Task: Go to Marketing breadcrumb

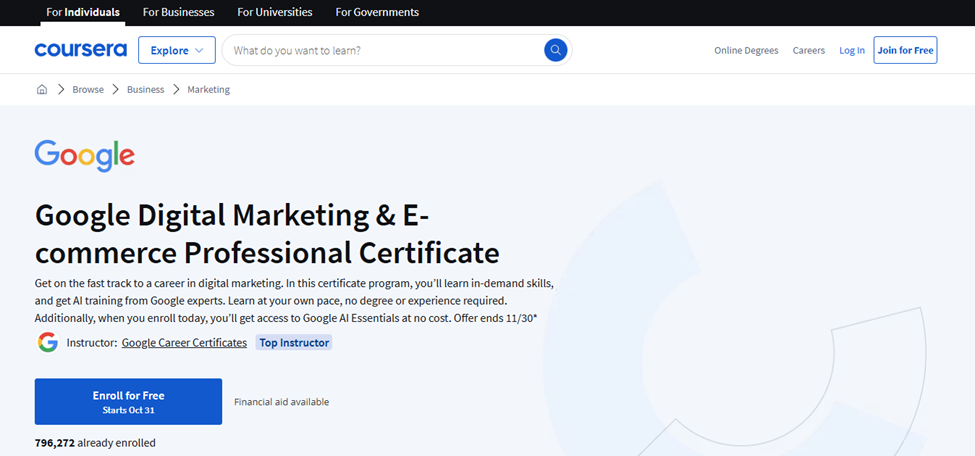Action: [208, 90]
